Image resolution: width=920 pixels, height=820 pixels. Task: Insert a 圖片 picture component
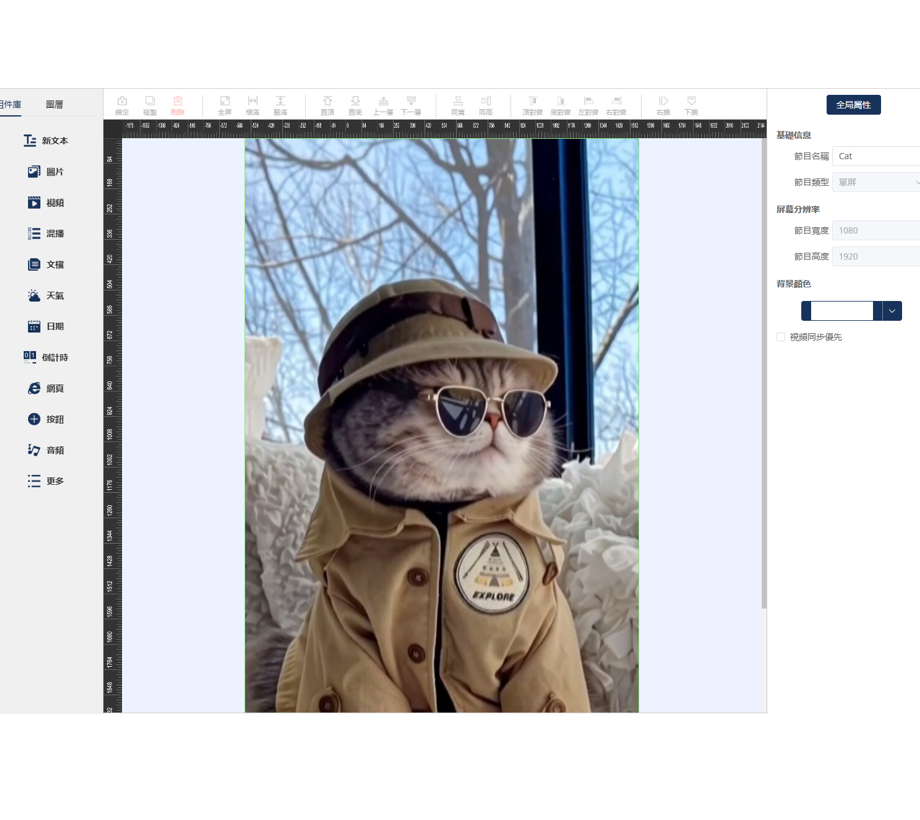click(46, 172)
